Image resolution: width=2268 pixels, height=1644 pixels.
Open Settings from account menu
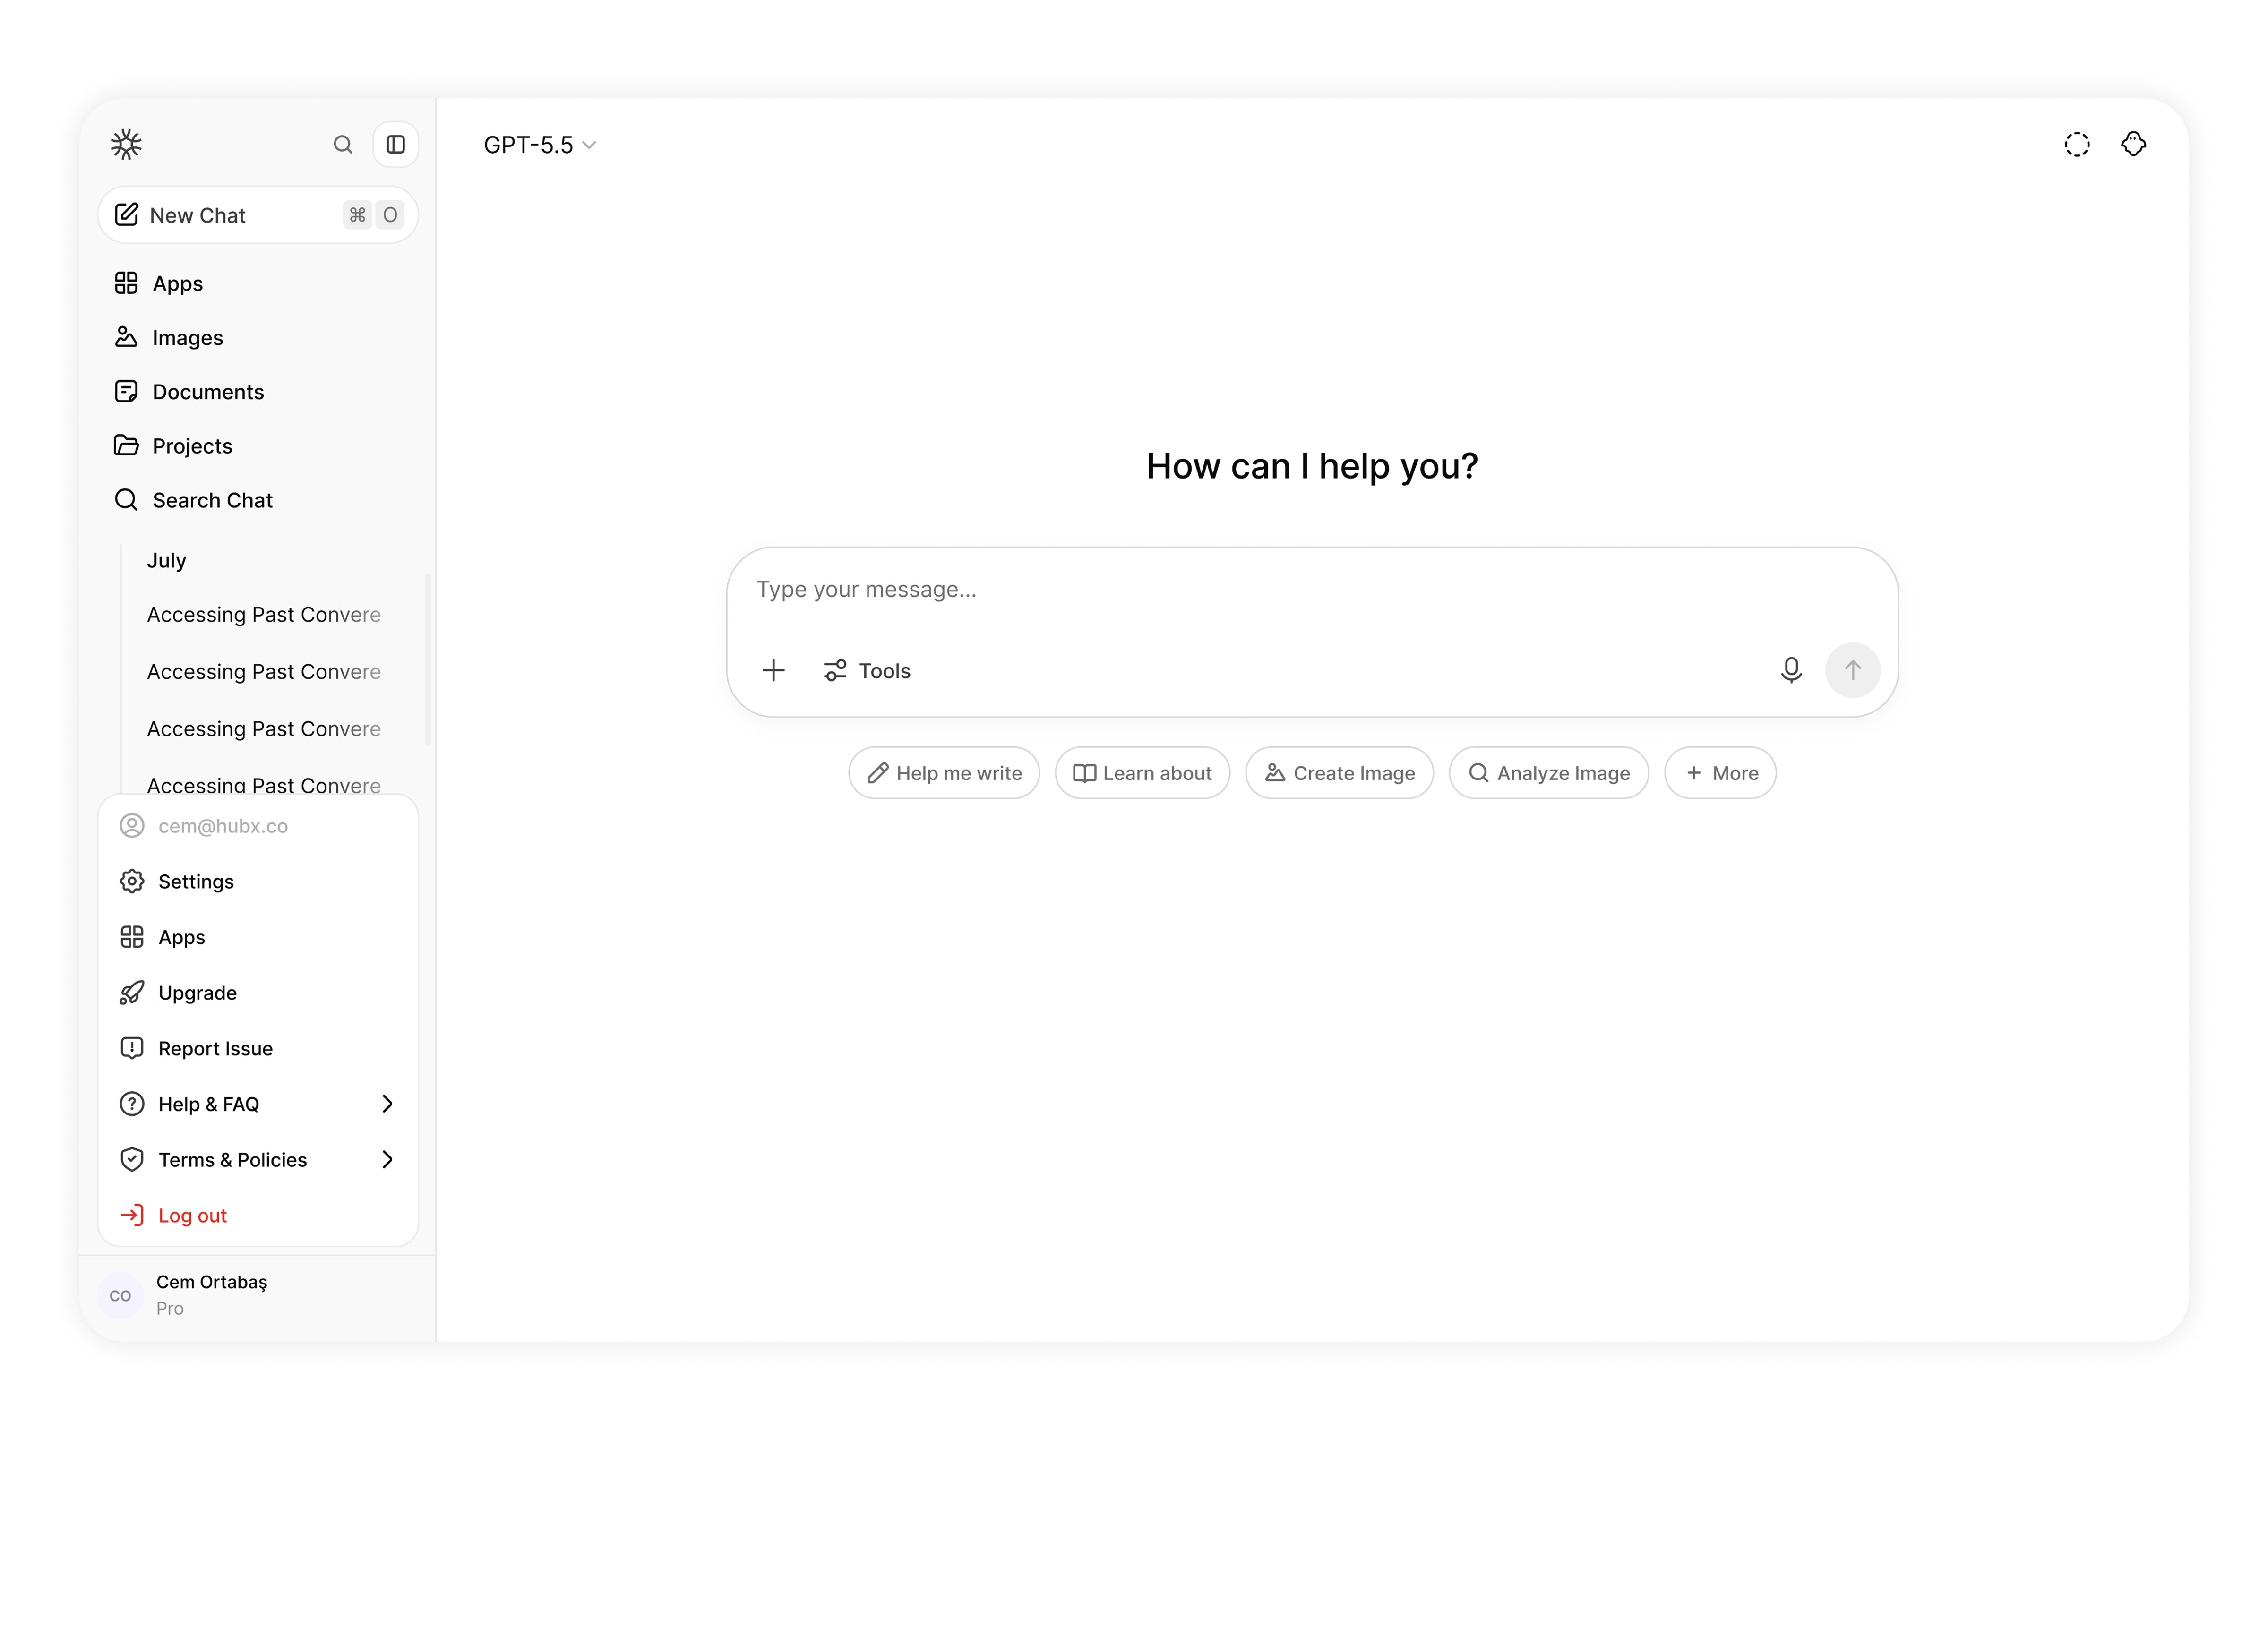(x=258, y=882)
